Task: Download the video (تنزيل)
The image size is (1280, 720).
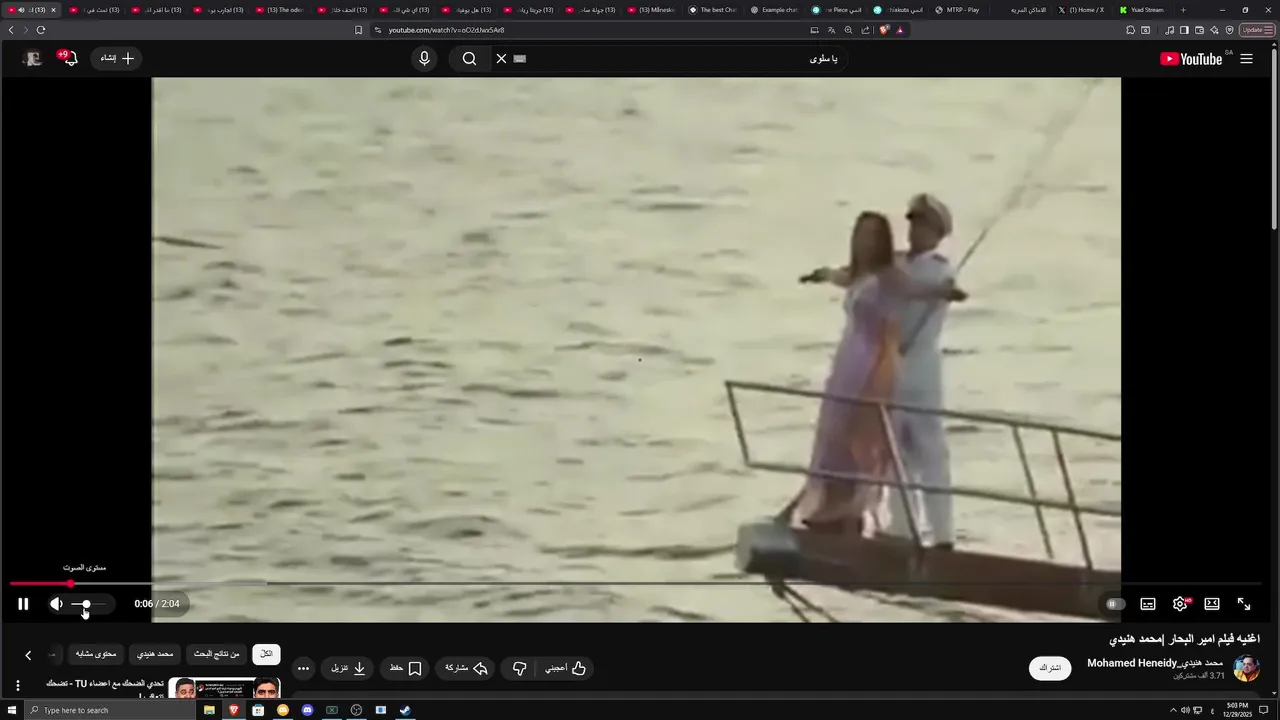Action: click(x=348, y=668)
